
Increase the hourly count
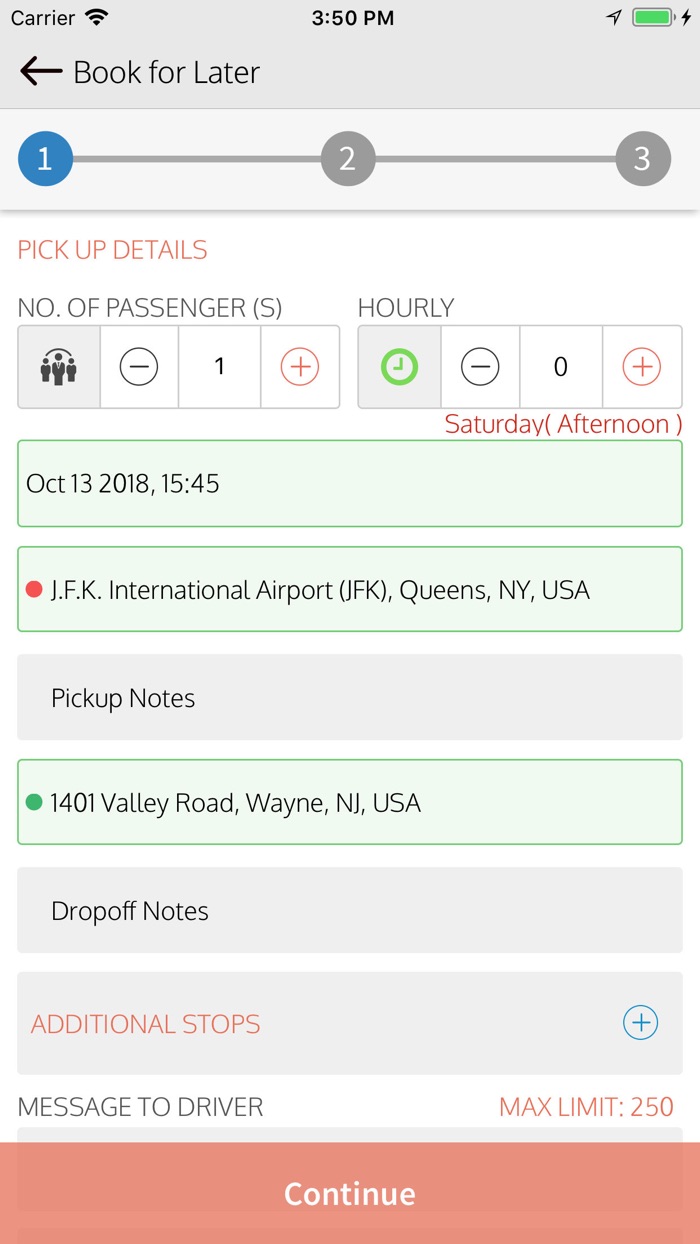641,367
